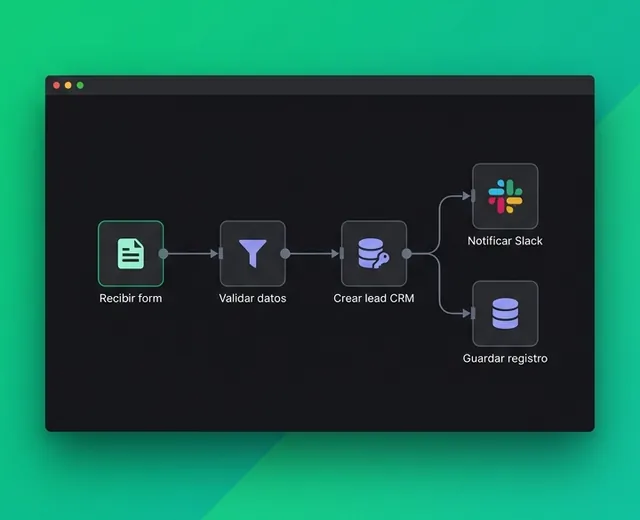Click the 'Recibir form' label text
Image resolution: width=640 pixels, height=520 pixels.
coord(131,298)
